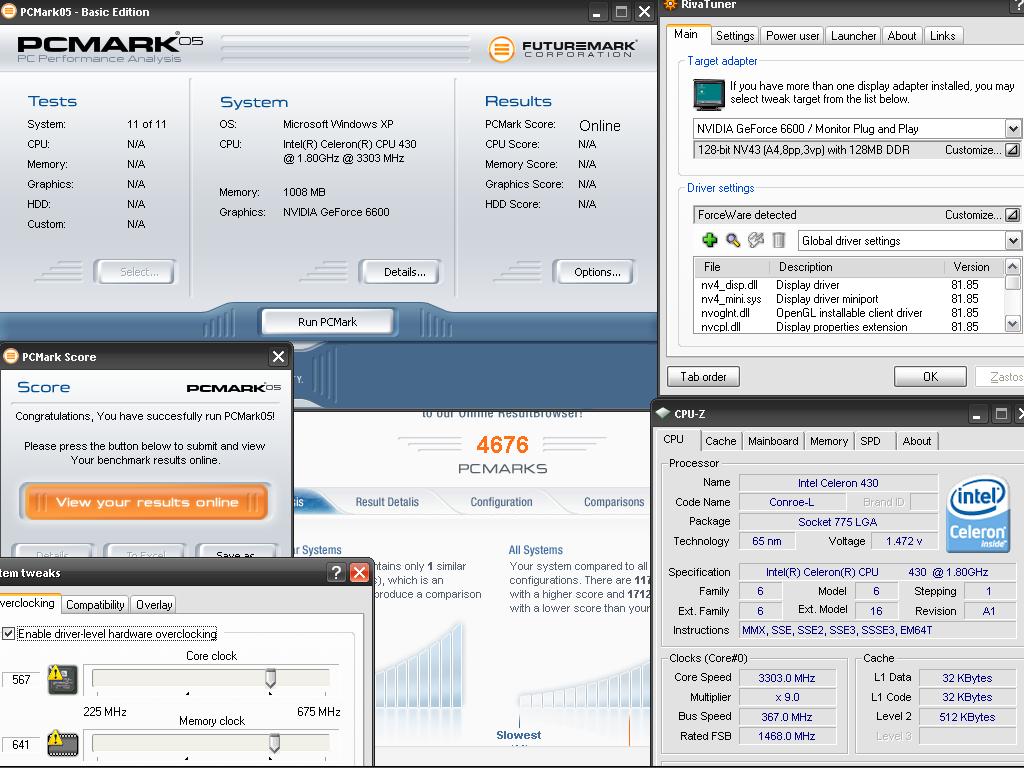Click the trash delete icon in driver settings
This screenshot has width=1024, height=768.
pyautogui.click(x=778, y=240)
